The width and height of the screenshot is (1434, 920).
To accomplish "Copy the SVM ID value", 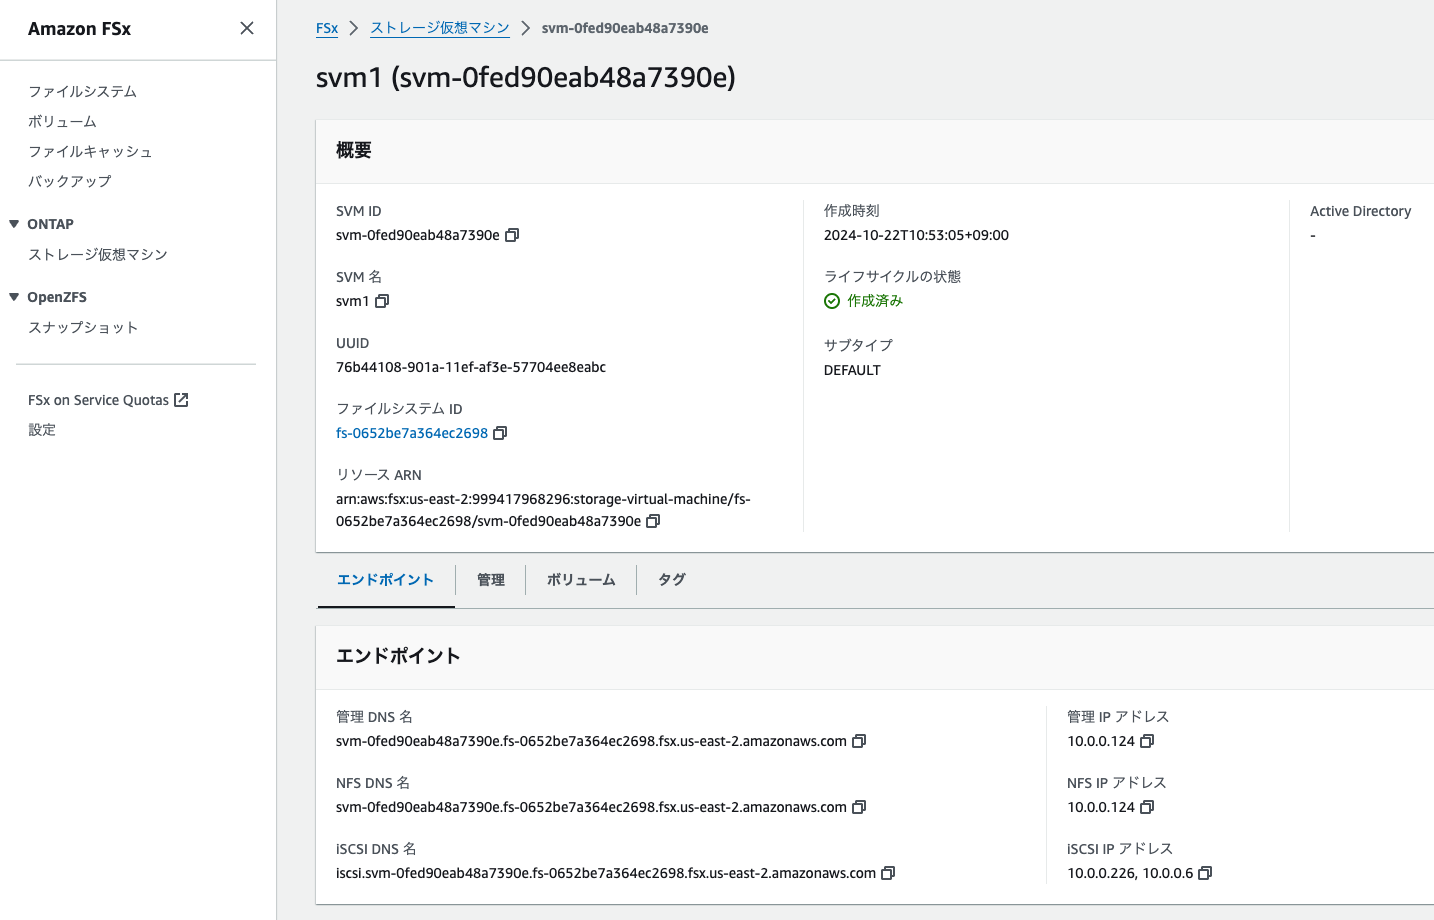I will pyautogui.click(x=512, y=235).
